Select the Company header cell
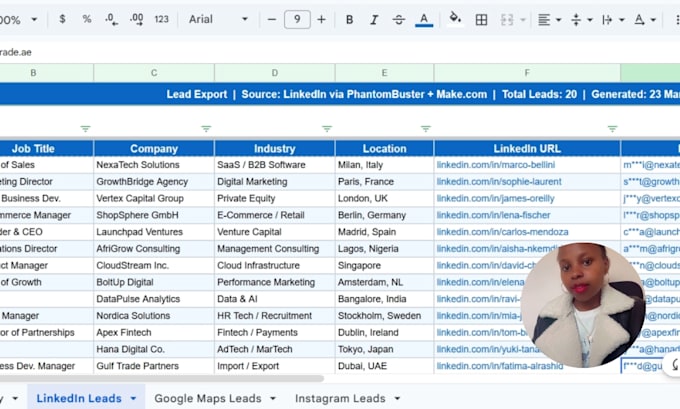 coord(154,149)
